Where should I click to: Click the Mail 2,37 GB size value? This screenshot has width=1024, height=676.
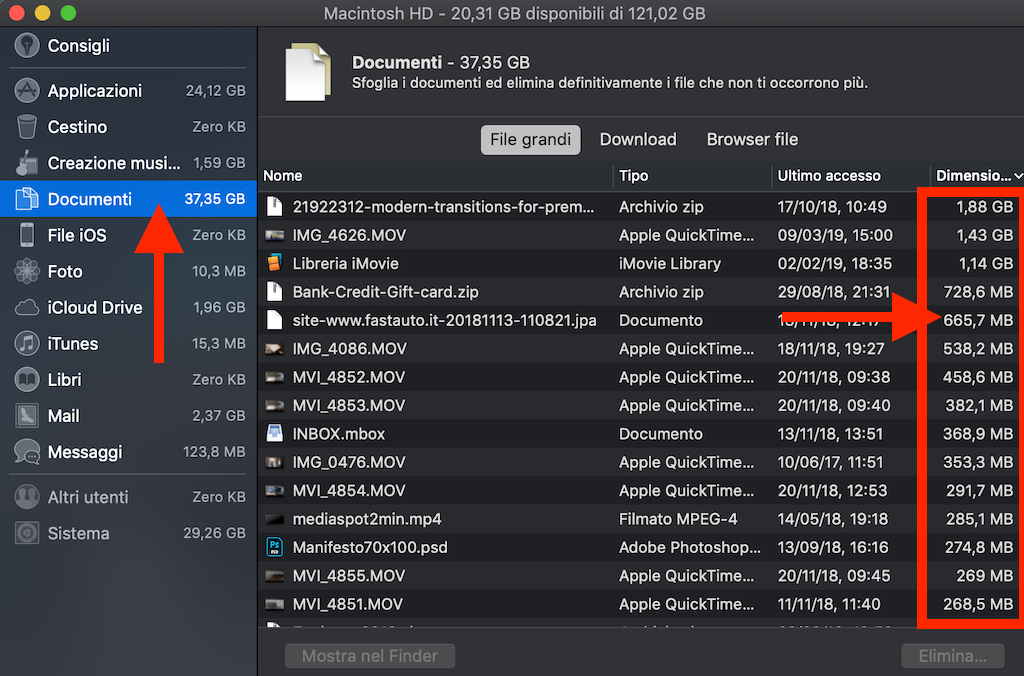point(219,415)
